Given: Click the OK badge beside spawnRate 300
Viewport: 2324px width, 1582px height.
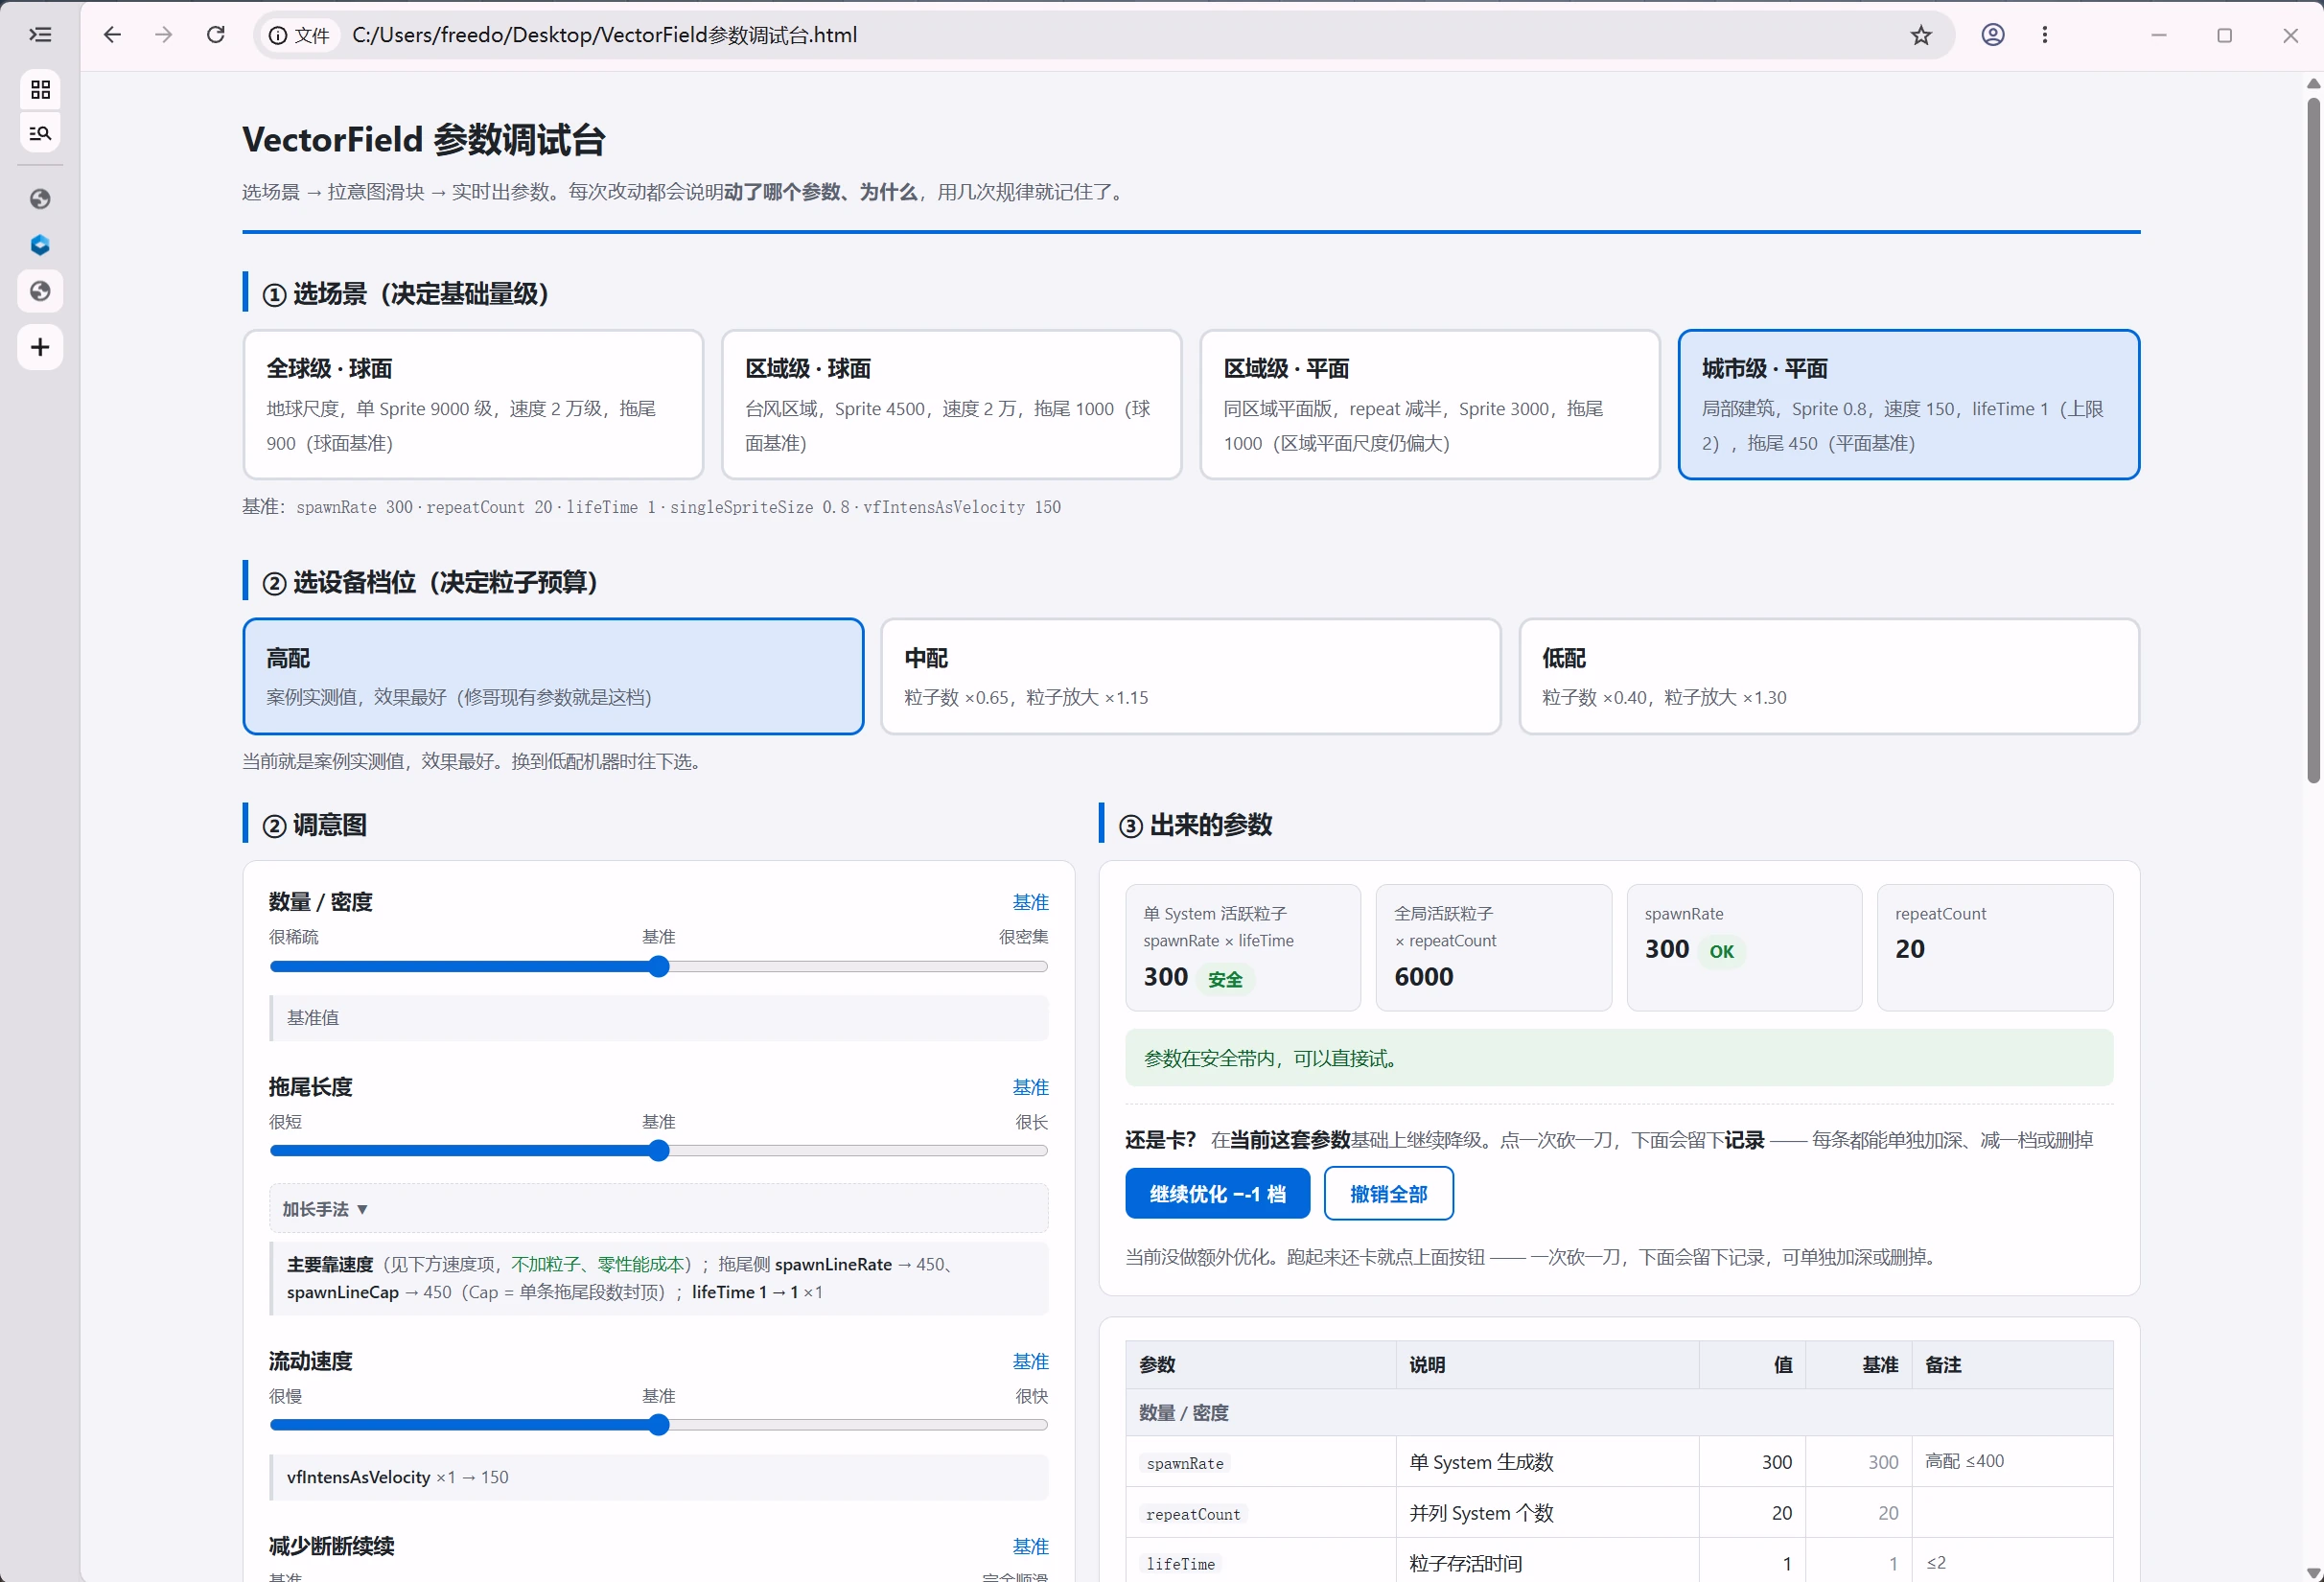Looking at the screenshot, I should click(x=1721, y=951).
